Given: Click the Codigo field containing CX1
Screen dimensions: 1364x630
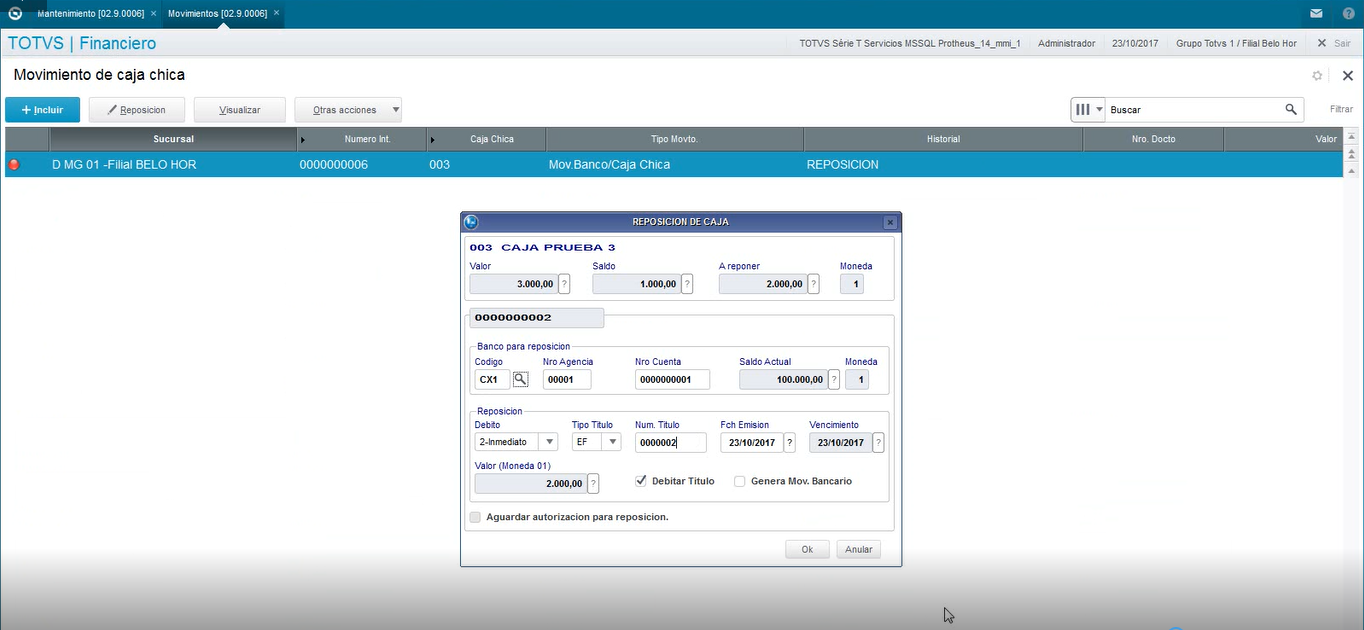Looking at the screenshot, I should pos(492,380).
